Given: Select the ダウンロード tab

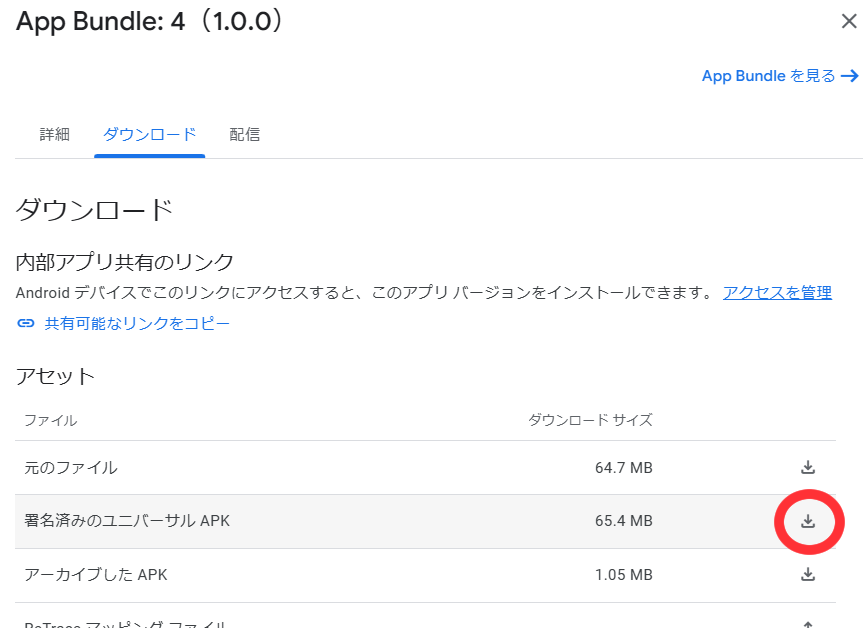Looking at the screenshot, I should click(149, 134).
